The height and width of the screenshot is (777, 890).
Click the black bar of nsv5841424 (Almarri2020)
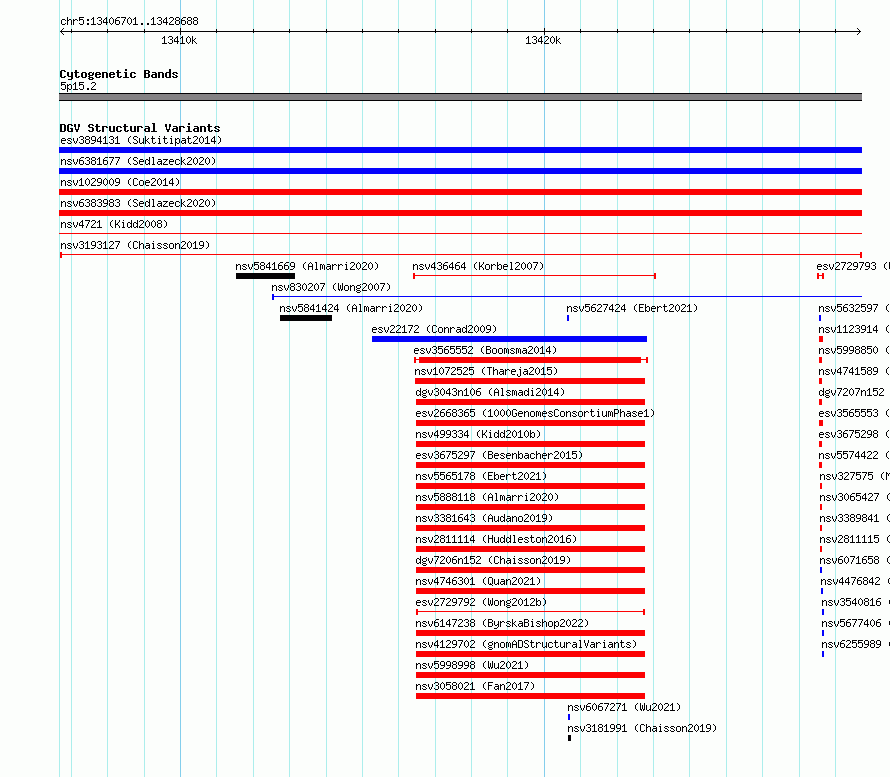pos(306,318)
